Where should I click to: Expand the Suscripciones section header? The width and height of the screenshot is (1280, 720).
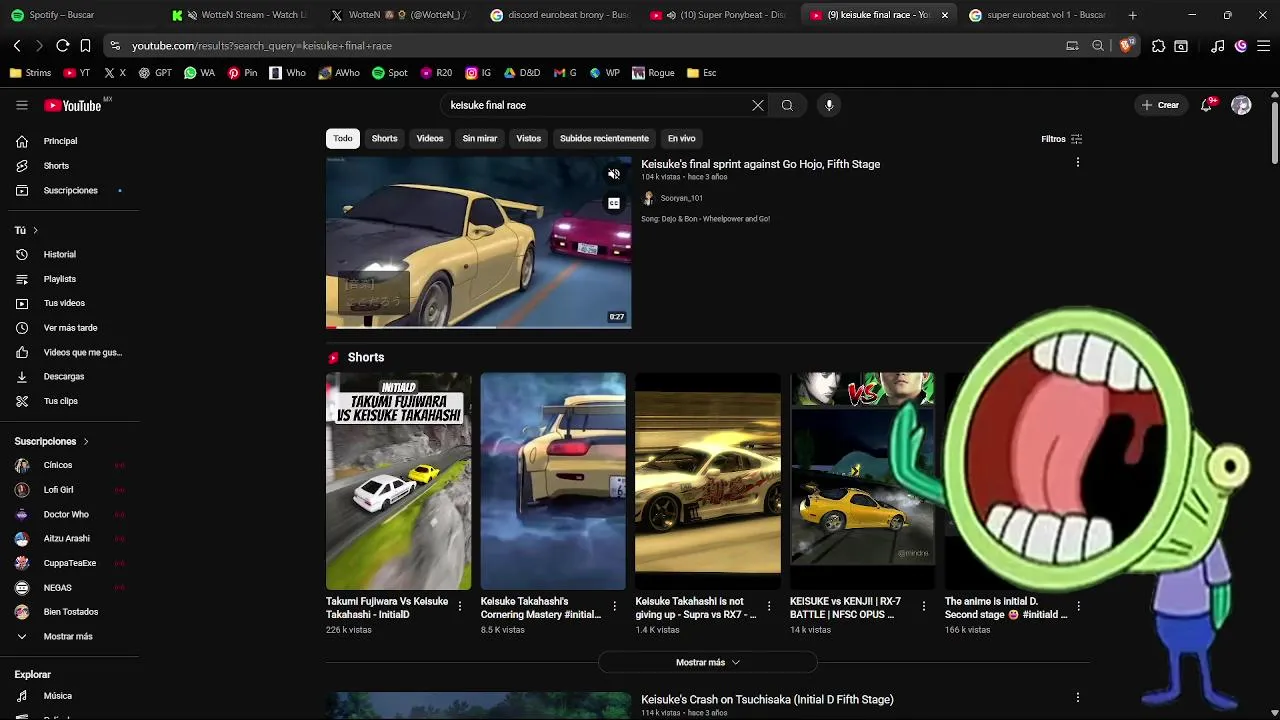point(52,441)
